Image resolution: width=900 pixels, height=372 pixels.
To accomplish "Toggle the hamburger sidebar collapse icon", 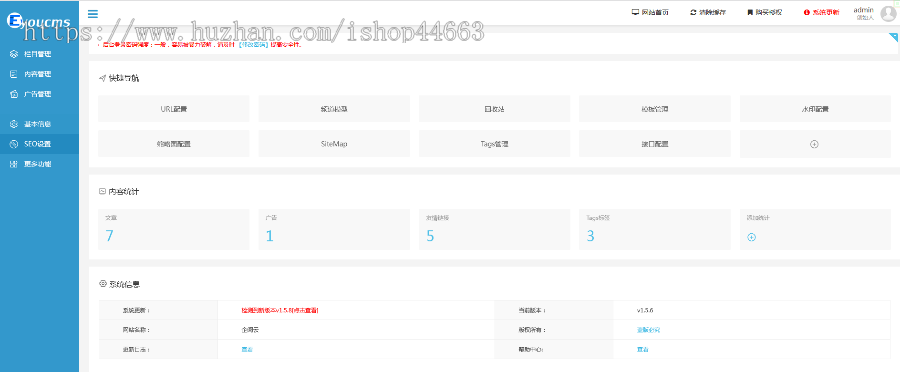I will 93,14.
